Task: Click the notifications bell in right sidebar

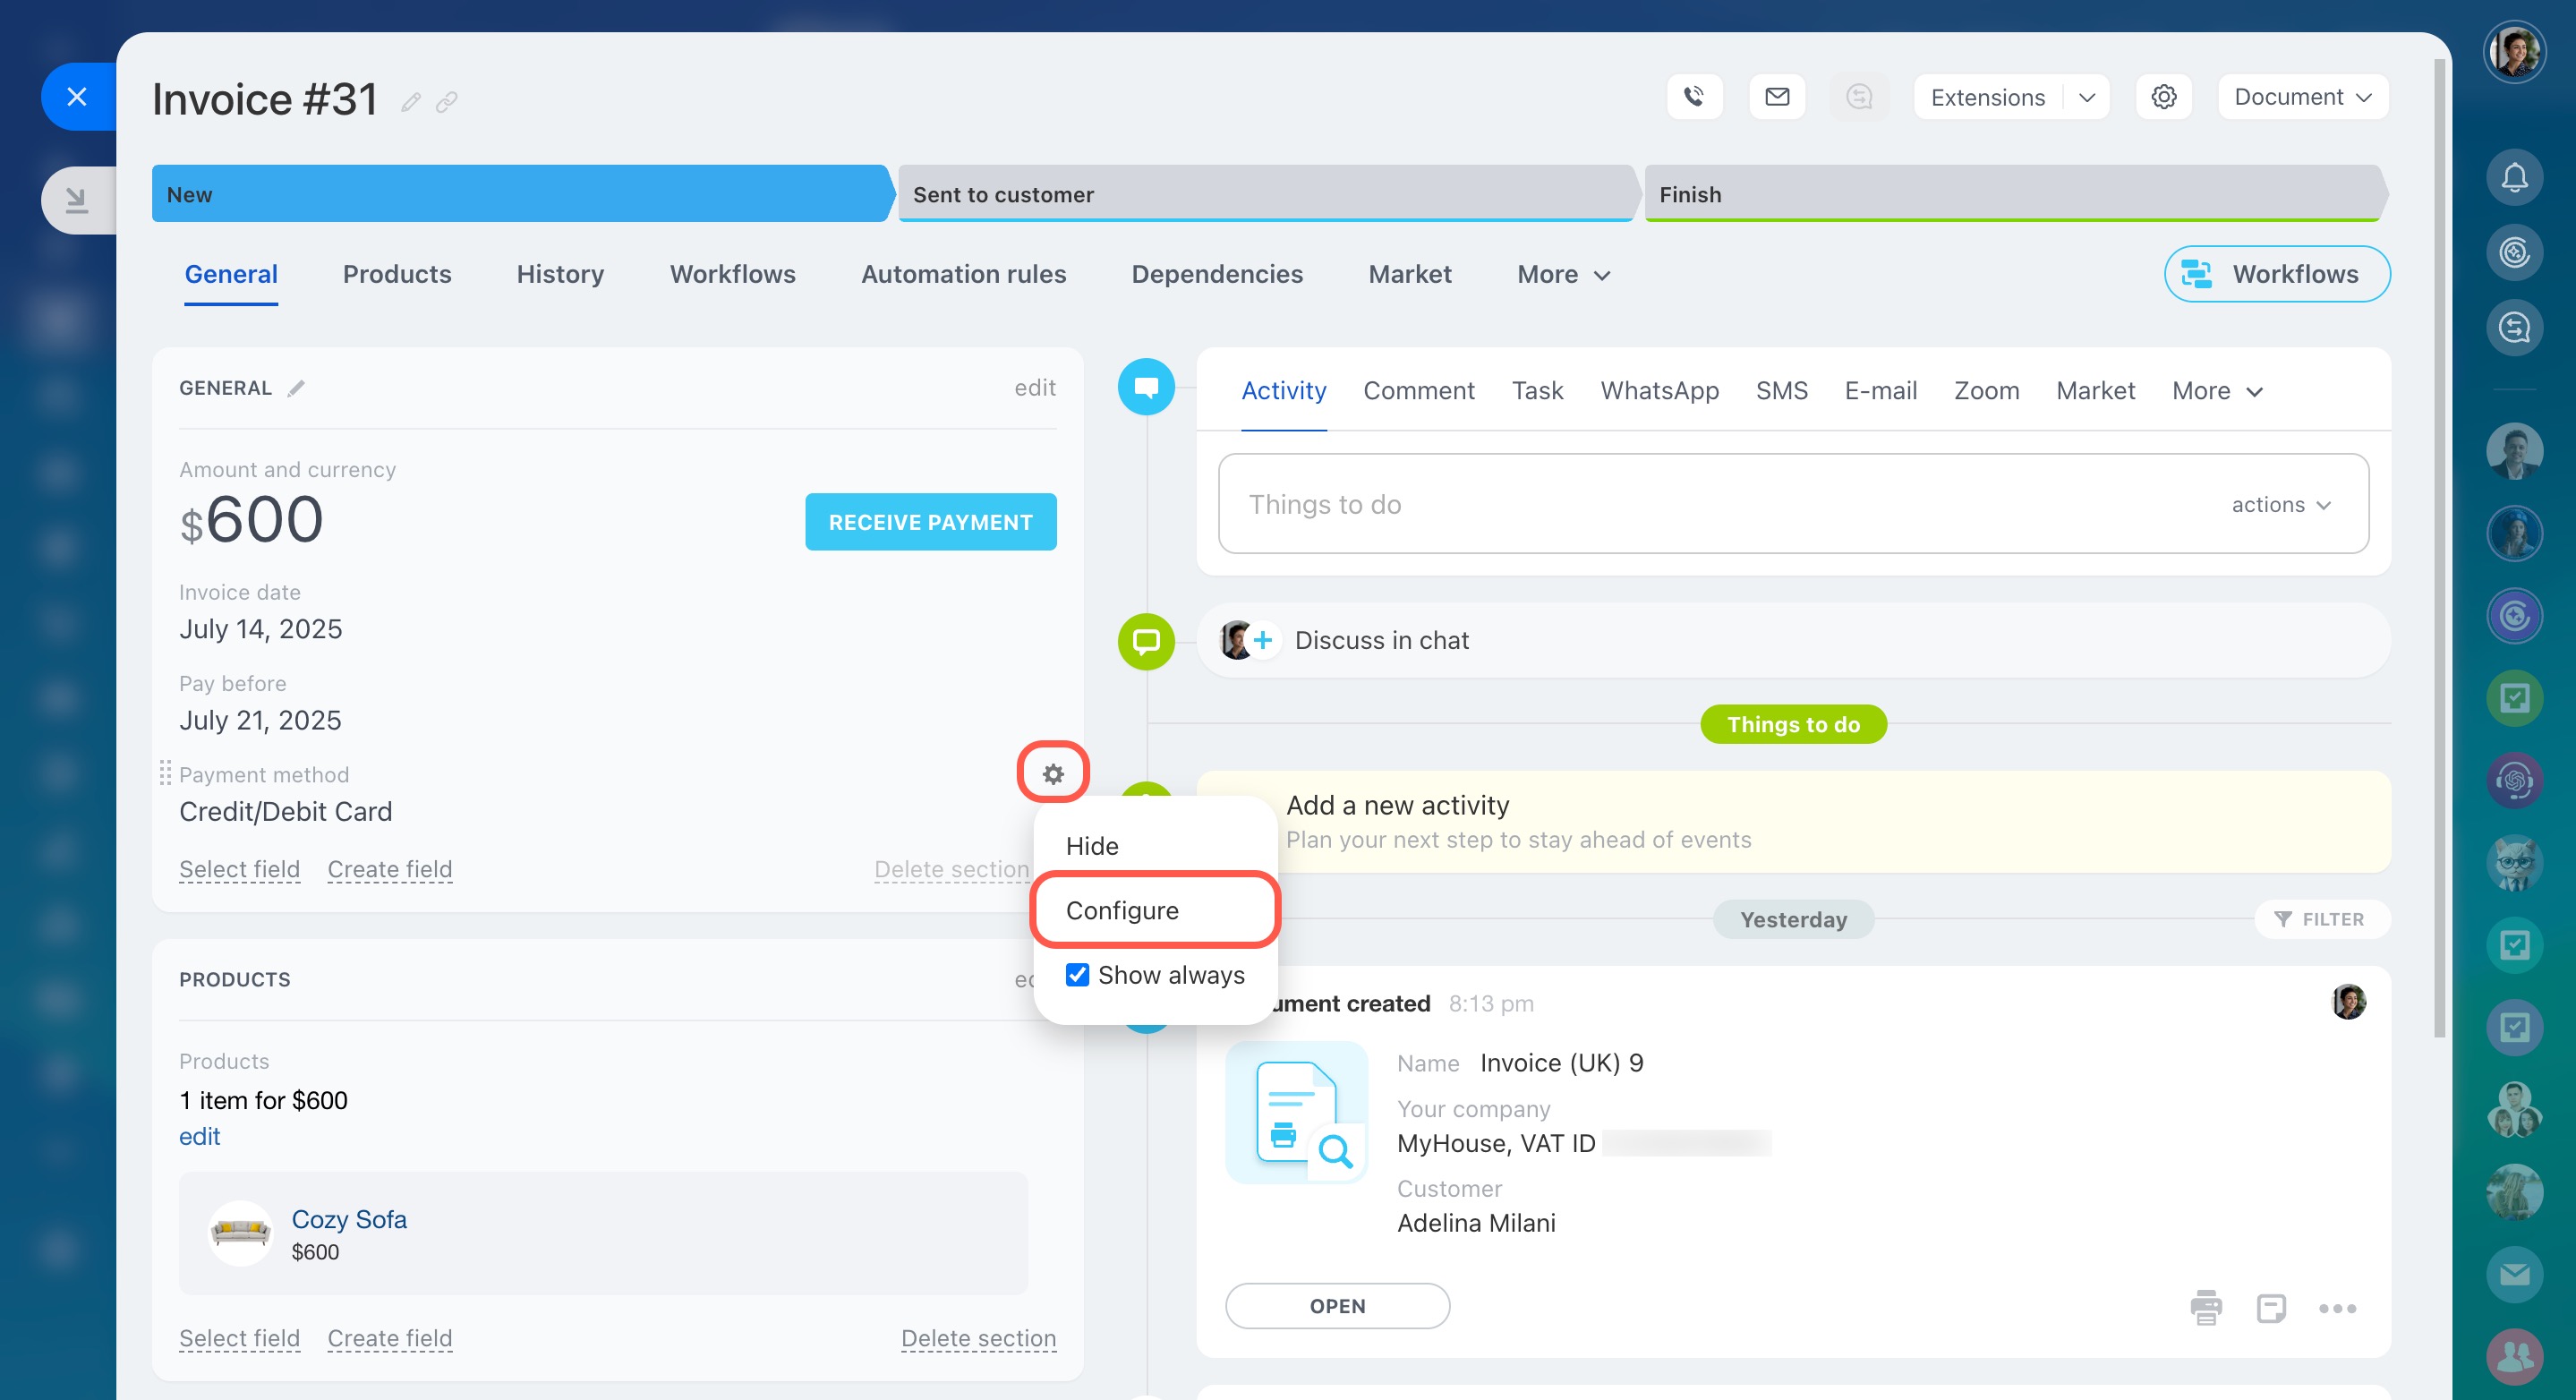Action: pyautogui.click(x=2514, y=177)
